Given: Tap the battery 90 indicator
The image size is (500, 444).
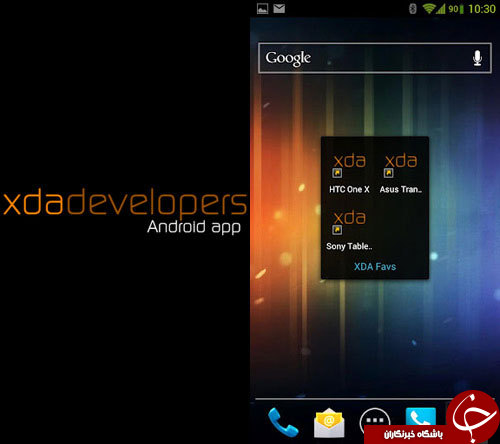Looking at the screenshot, I should point(456,9).
